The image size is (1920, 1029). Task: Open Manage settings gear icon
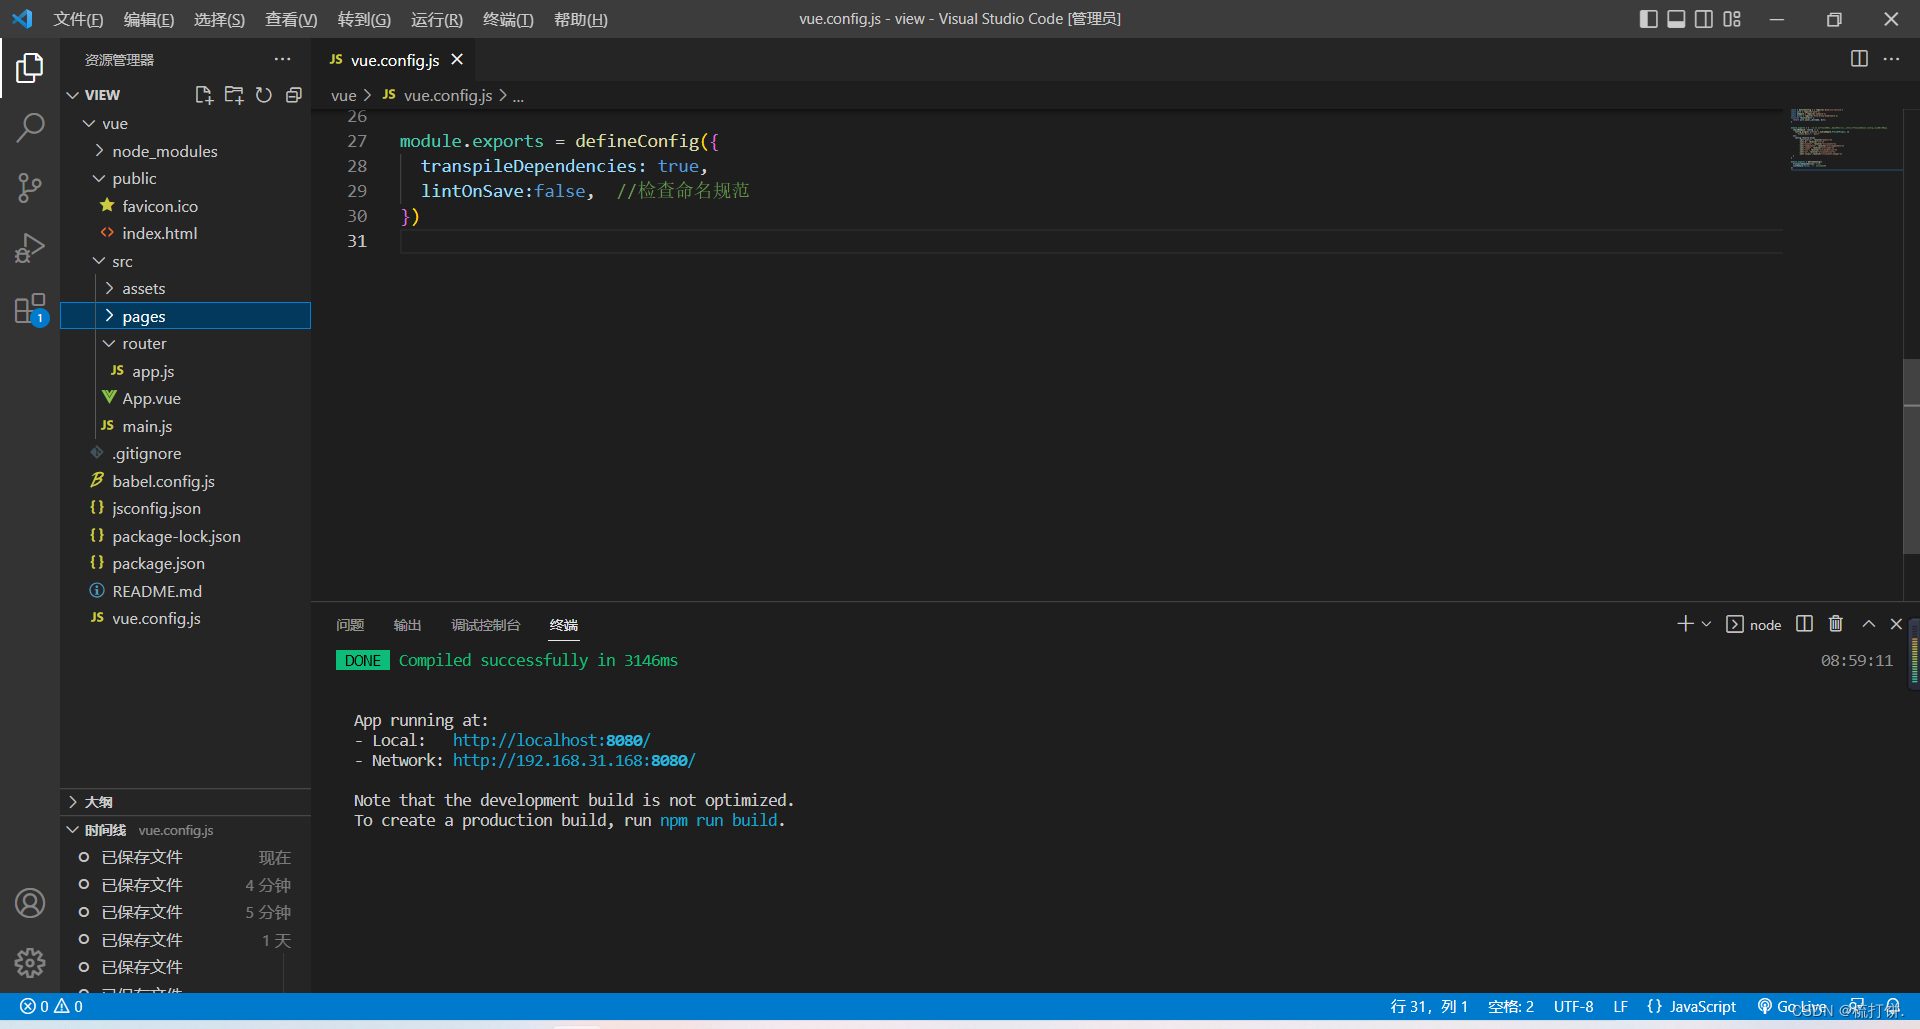(x=30, y=962)
